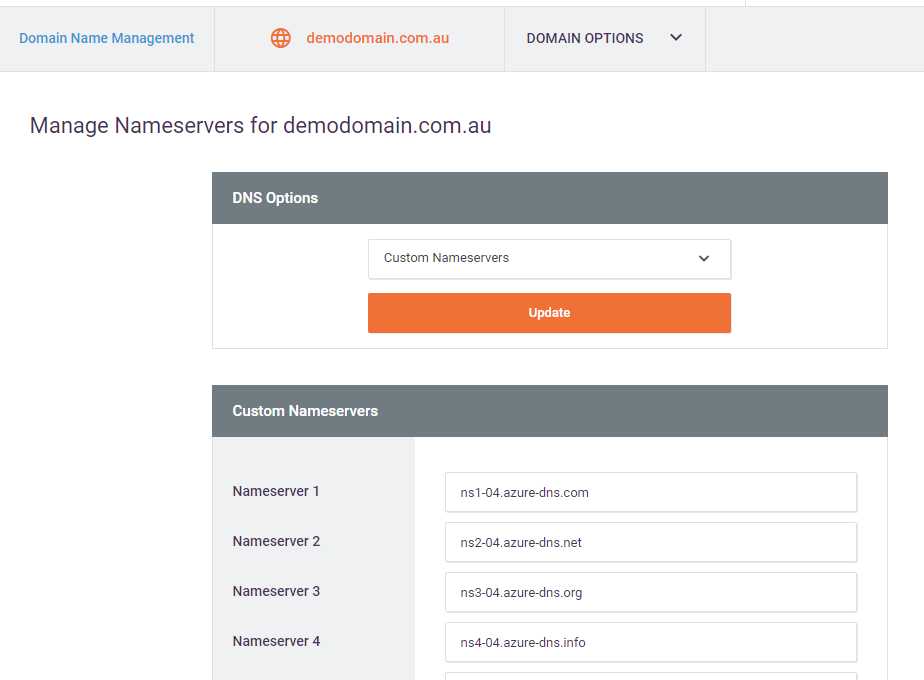924x680 pixels.
Task: Open the Domain Name Management link
Action: coord(107,38)
